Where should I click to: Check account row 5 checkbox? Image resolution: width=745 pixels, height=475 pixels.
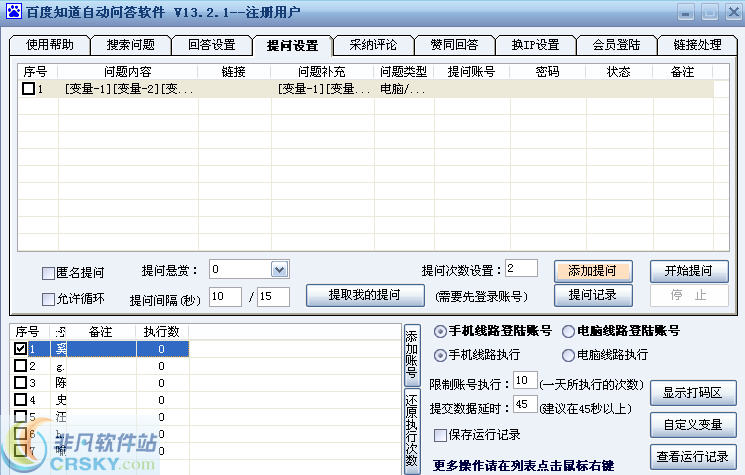click(20, 417)
